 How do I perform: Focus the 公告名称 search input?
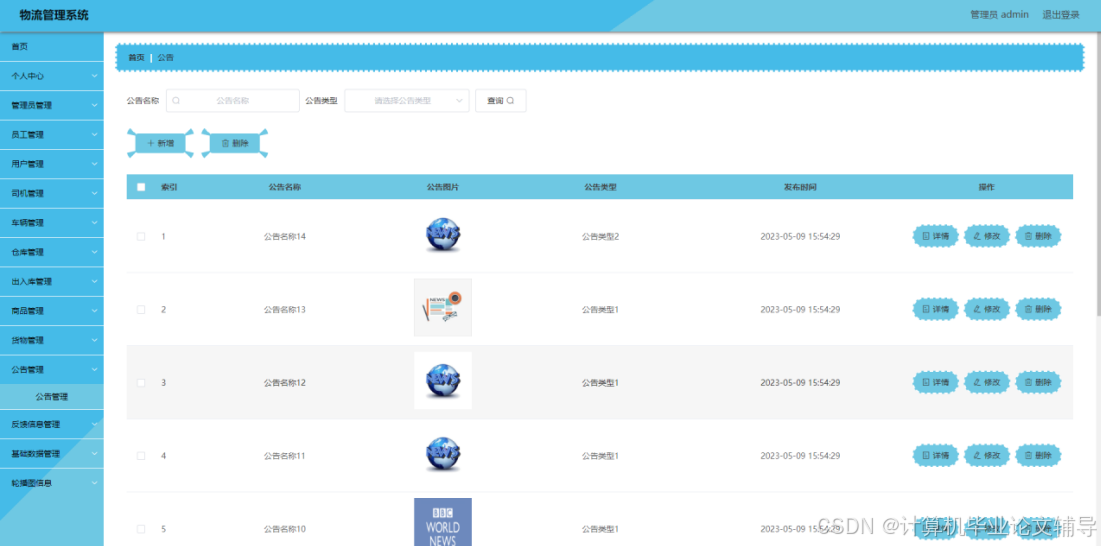pos(232,100)
